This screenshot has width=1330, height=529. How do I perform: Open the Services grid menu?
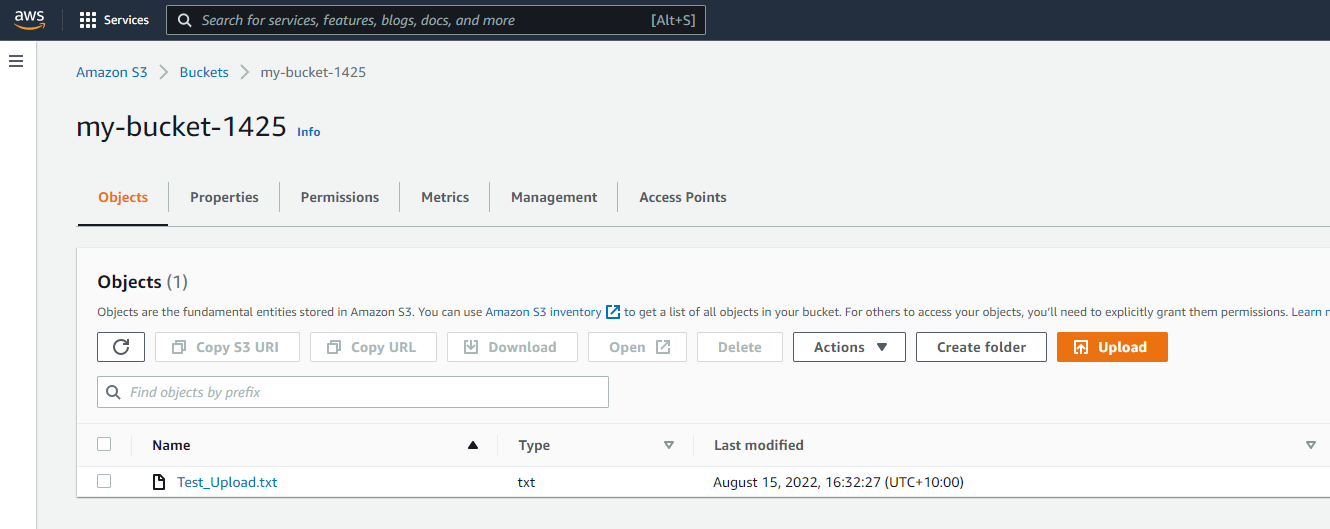(114, 20)
